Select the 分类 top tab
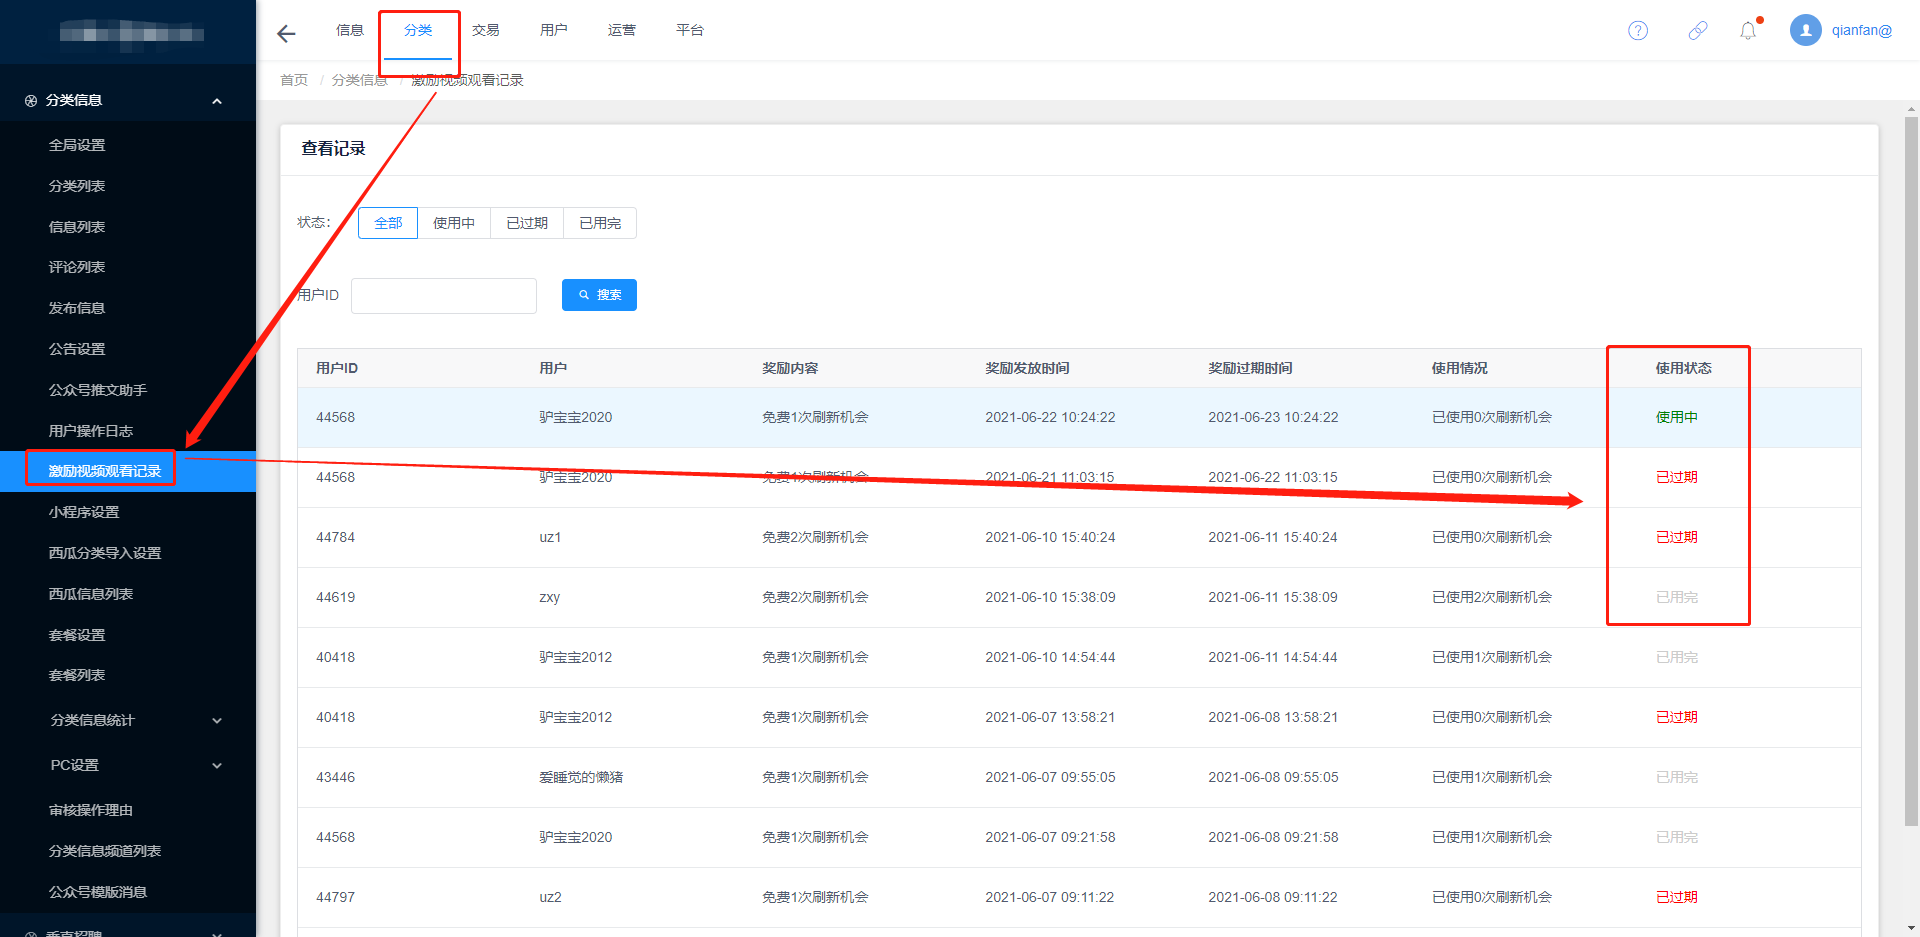Viewport: 1920px width, 937px height. (418, 30)
